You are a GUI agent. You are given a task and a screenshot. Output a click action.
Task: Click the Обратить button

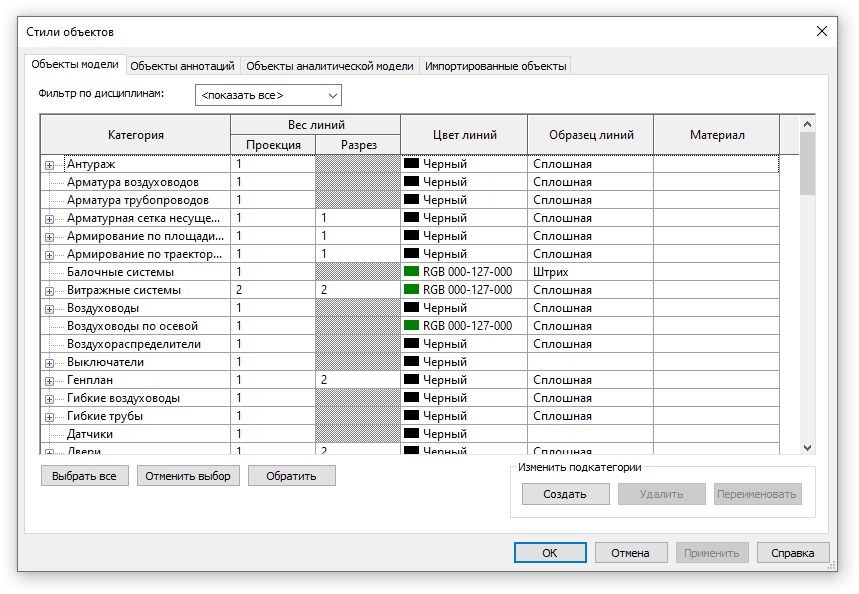tap(291, 476)
